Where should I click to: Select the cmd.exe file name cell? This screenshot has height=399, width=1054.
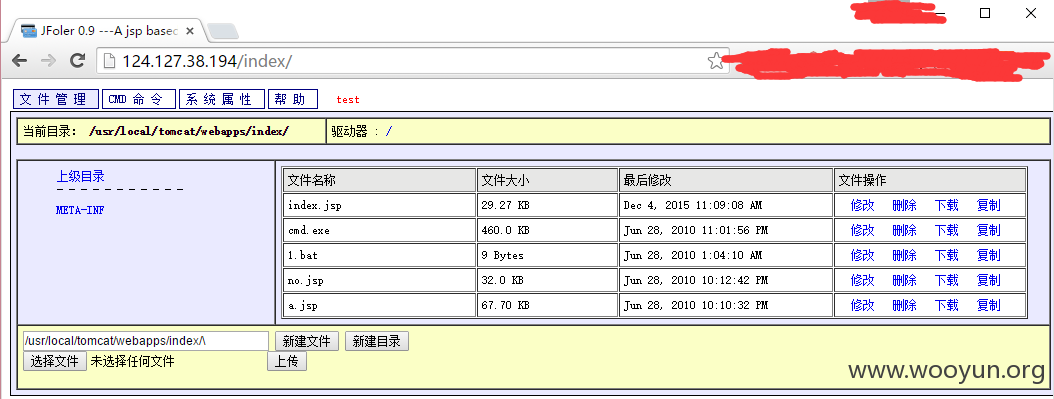coord(379,230)
